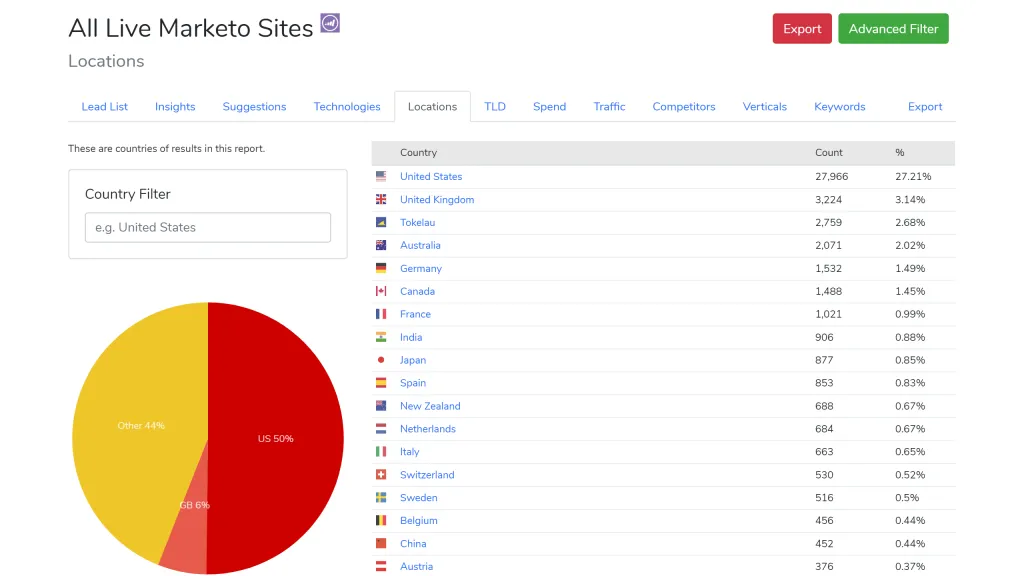Focus the Country Filter text field

click(208, 227)
